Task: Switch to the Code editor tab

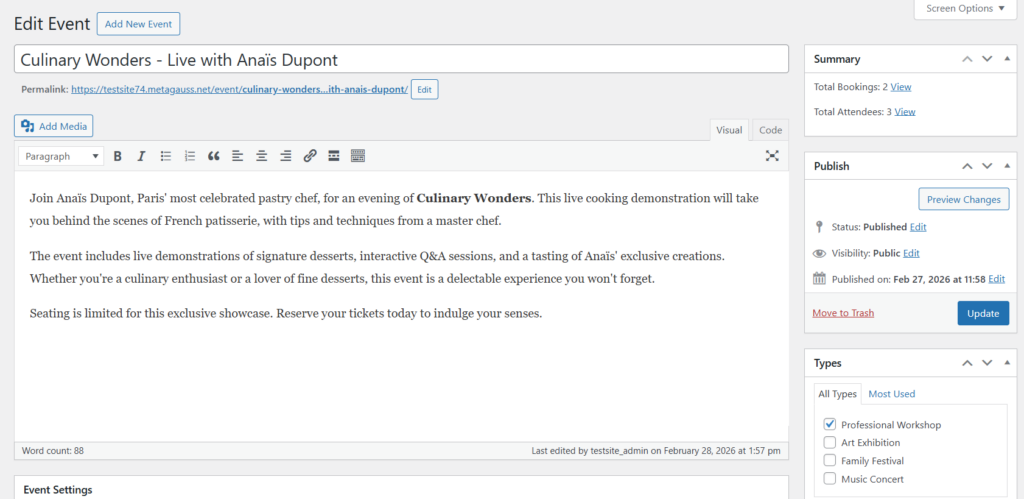Action: tap(770, 130)
